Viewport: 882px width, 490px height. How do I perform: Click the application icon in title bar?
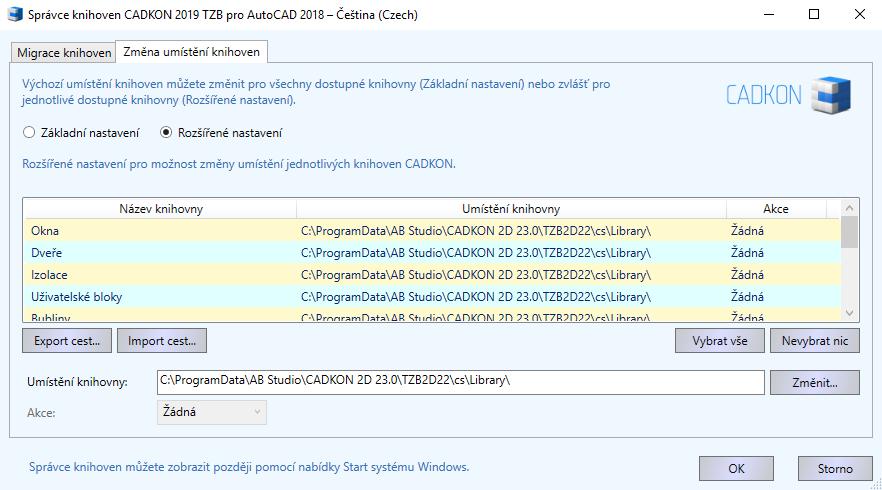tap(15, 14)
